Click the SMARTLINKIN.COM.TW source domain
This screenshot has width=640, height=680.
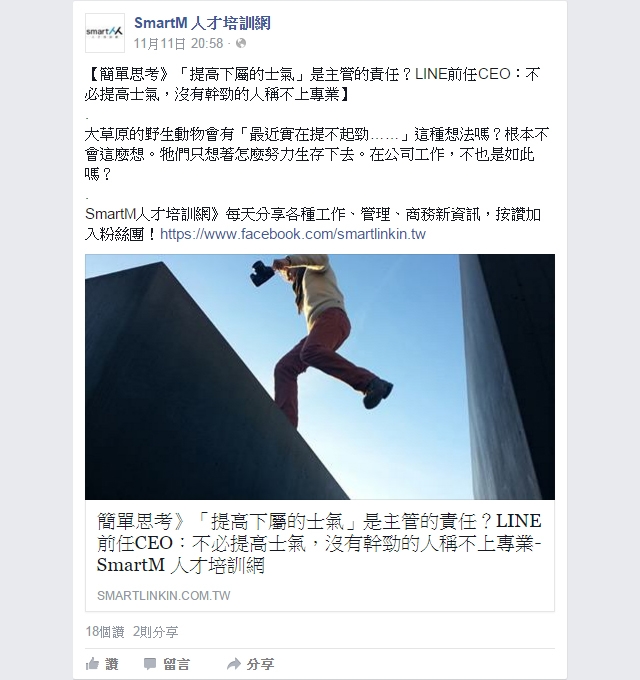163,595
